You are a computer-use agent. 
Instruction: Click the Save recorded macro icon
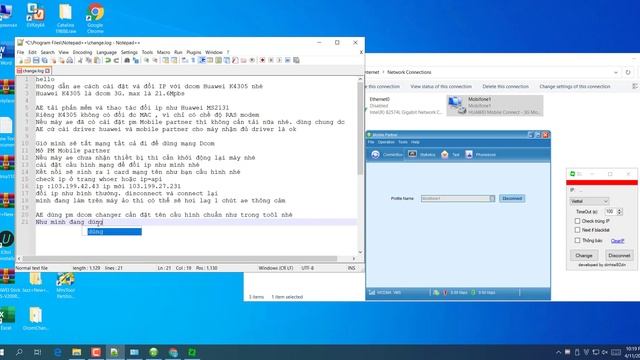click(296, 60)
